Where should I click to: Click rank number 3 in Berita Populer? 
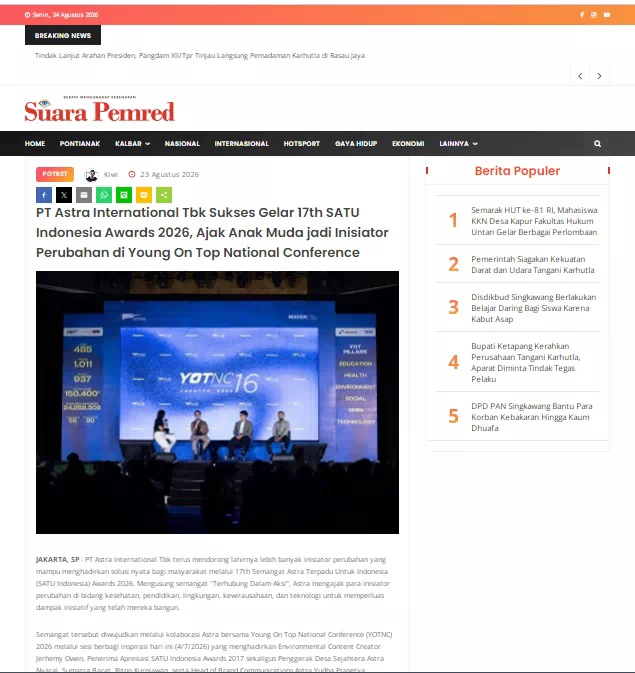pyautogui.click(x=453, y=307)
